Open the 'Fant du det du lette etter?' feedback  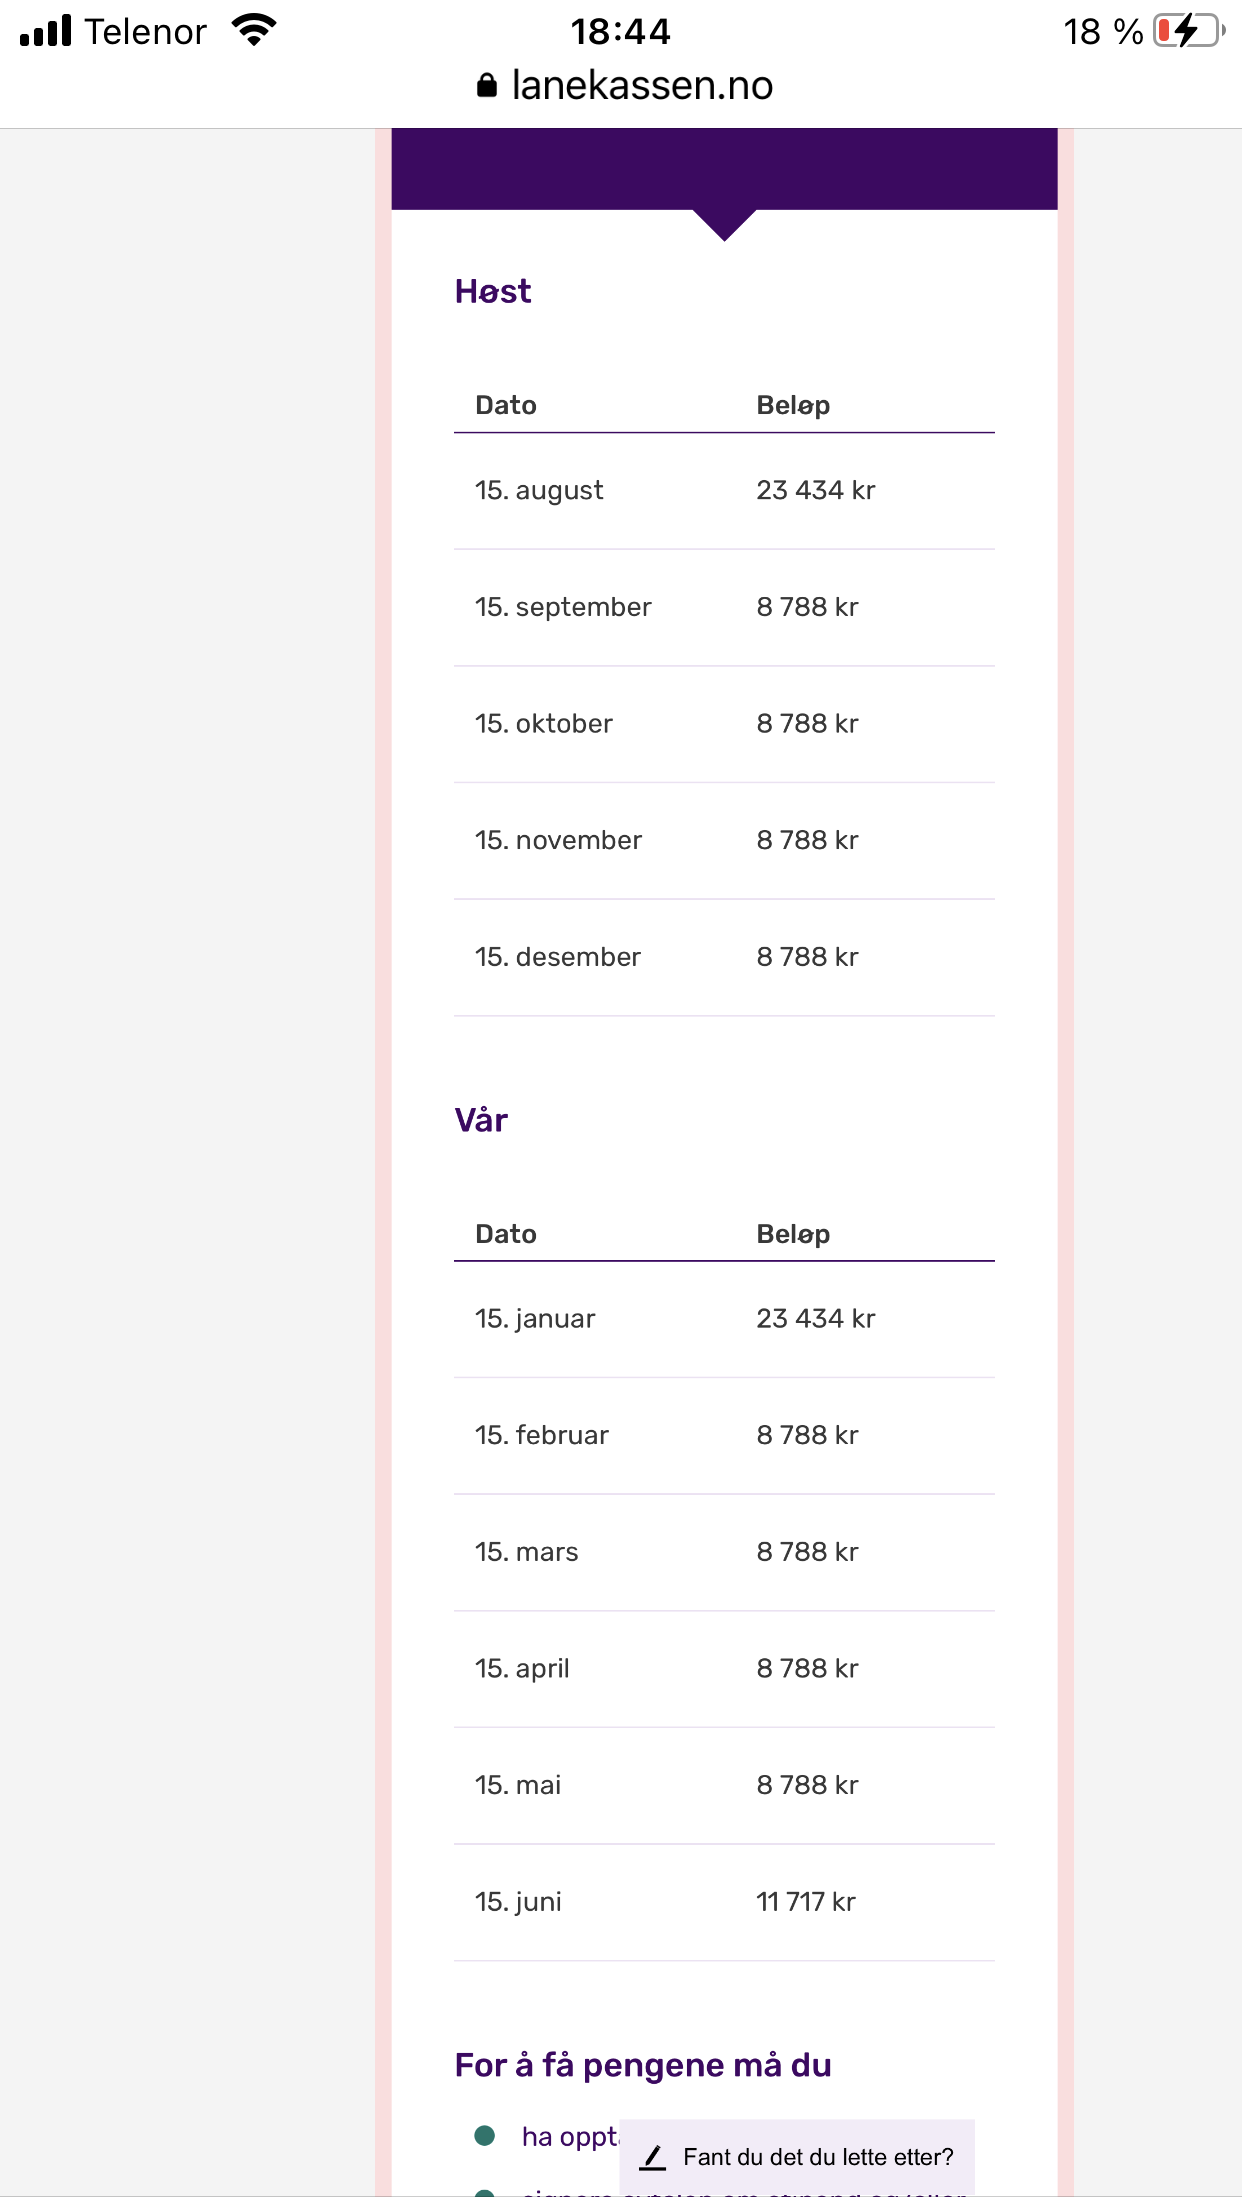(818, 2157)
